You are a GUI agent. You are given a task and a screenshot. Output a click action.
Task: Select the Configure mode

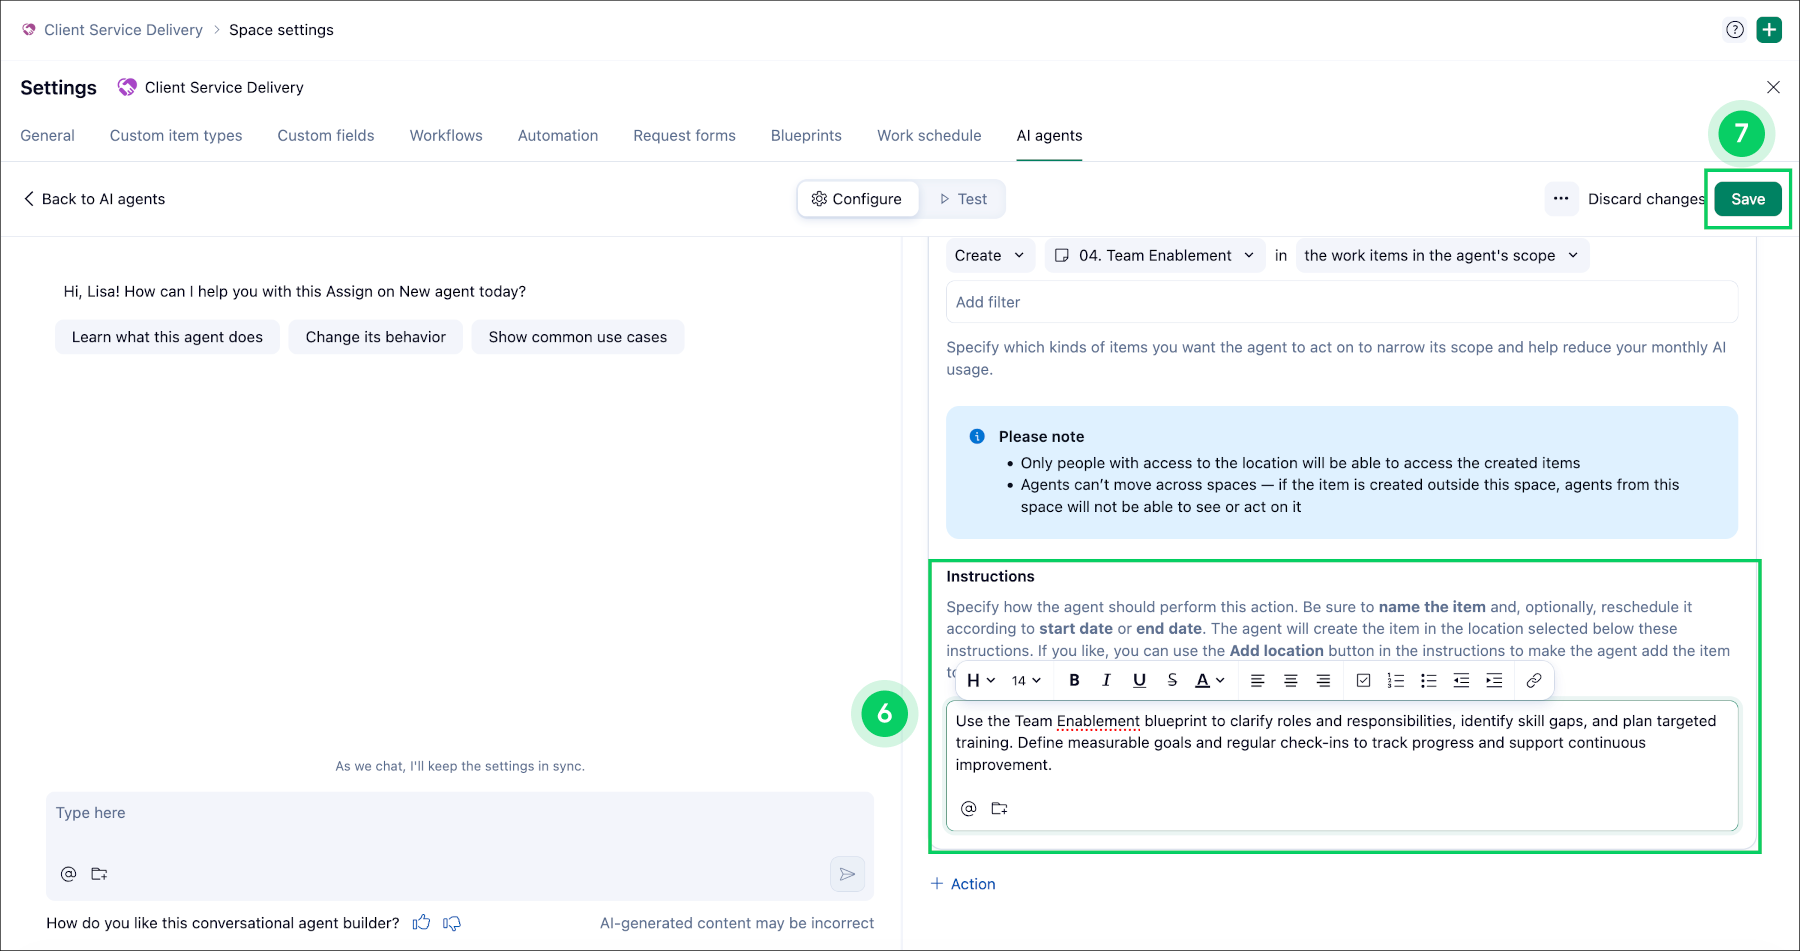[x=857, y=199]
